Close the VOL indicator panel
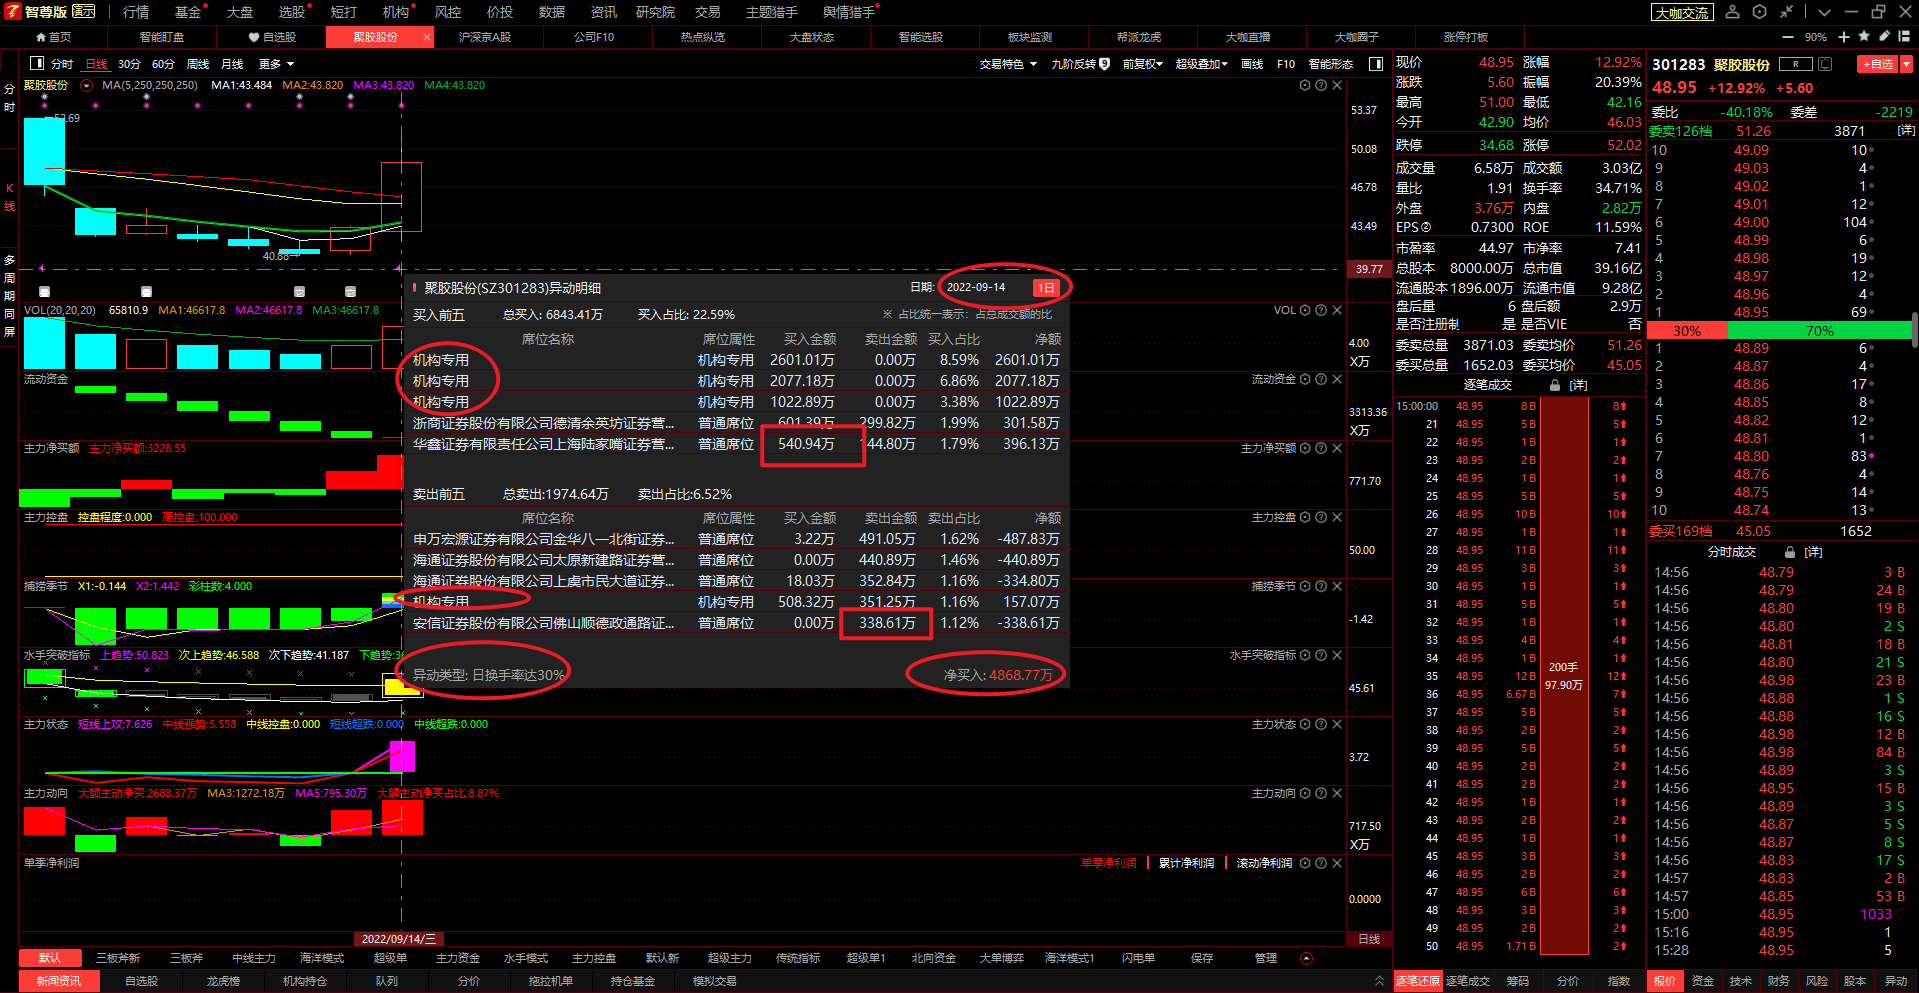Viewport: 1919px width, 993px height. pos(1337,310)
